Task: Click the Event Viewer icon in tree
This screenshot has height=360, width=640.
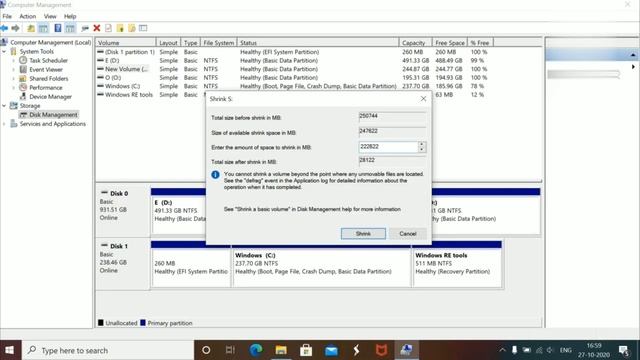Action: coord(23,69)
